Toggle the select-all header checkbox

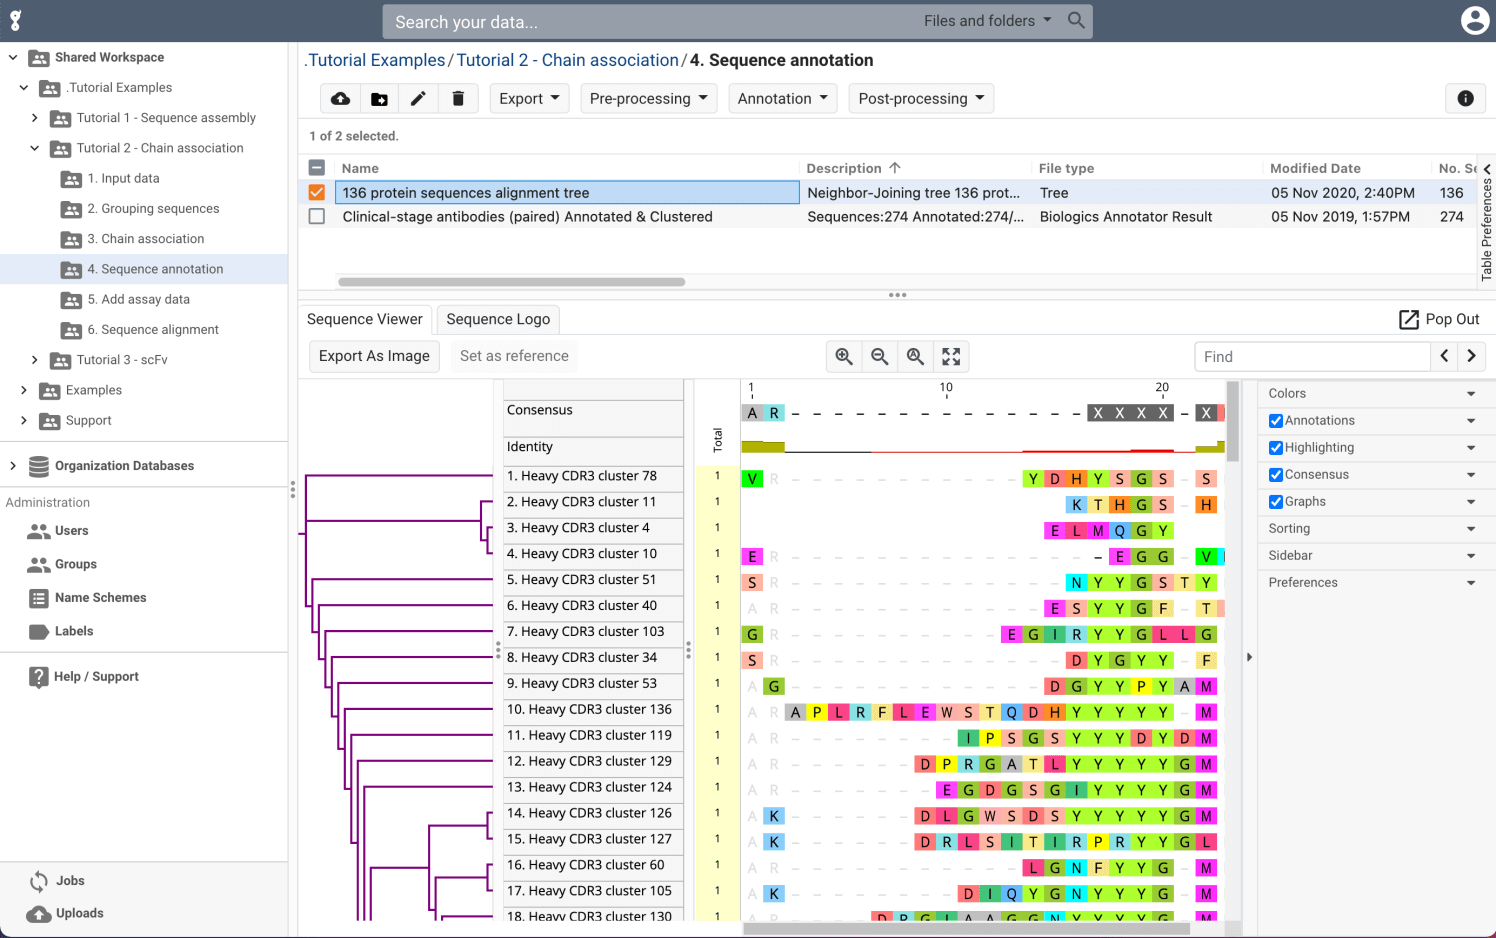point(317,168)
